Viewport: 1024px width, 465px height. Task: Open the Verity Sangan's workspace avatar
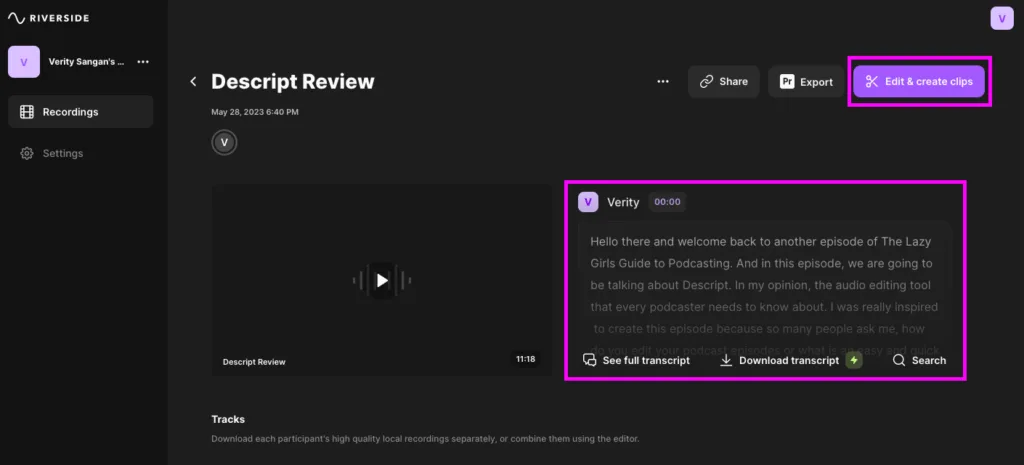pos(24,62)
